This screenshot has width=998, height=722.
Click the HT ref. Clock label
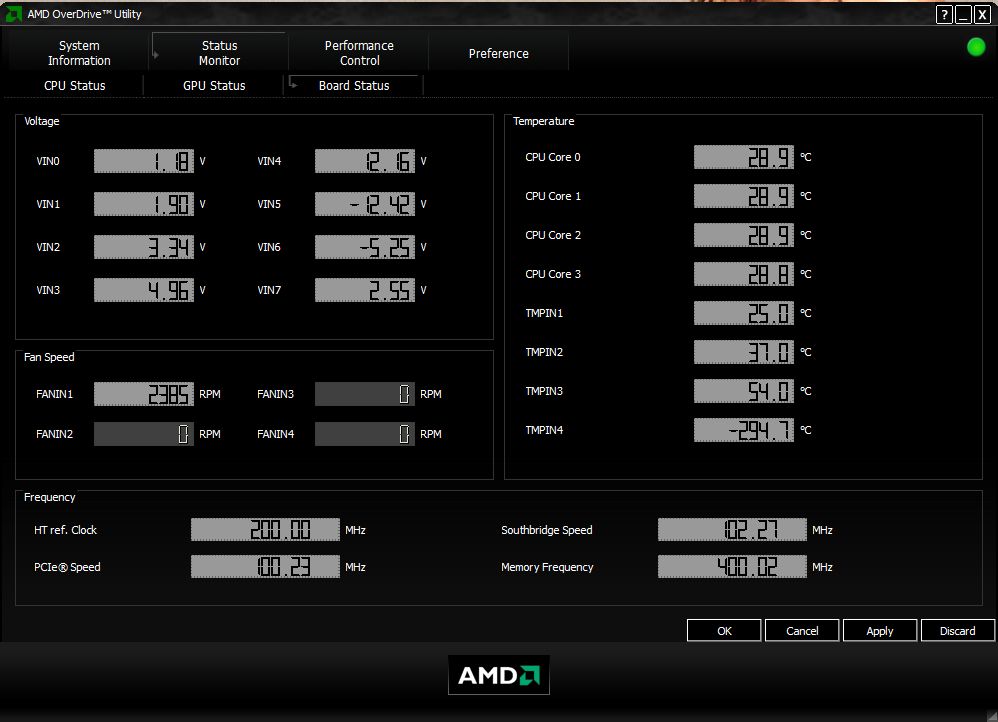[x=66, y=530]
